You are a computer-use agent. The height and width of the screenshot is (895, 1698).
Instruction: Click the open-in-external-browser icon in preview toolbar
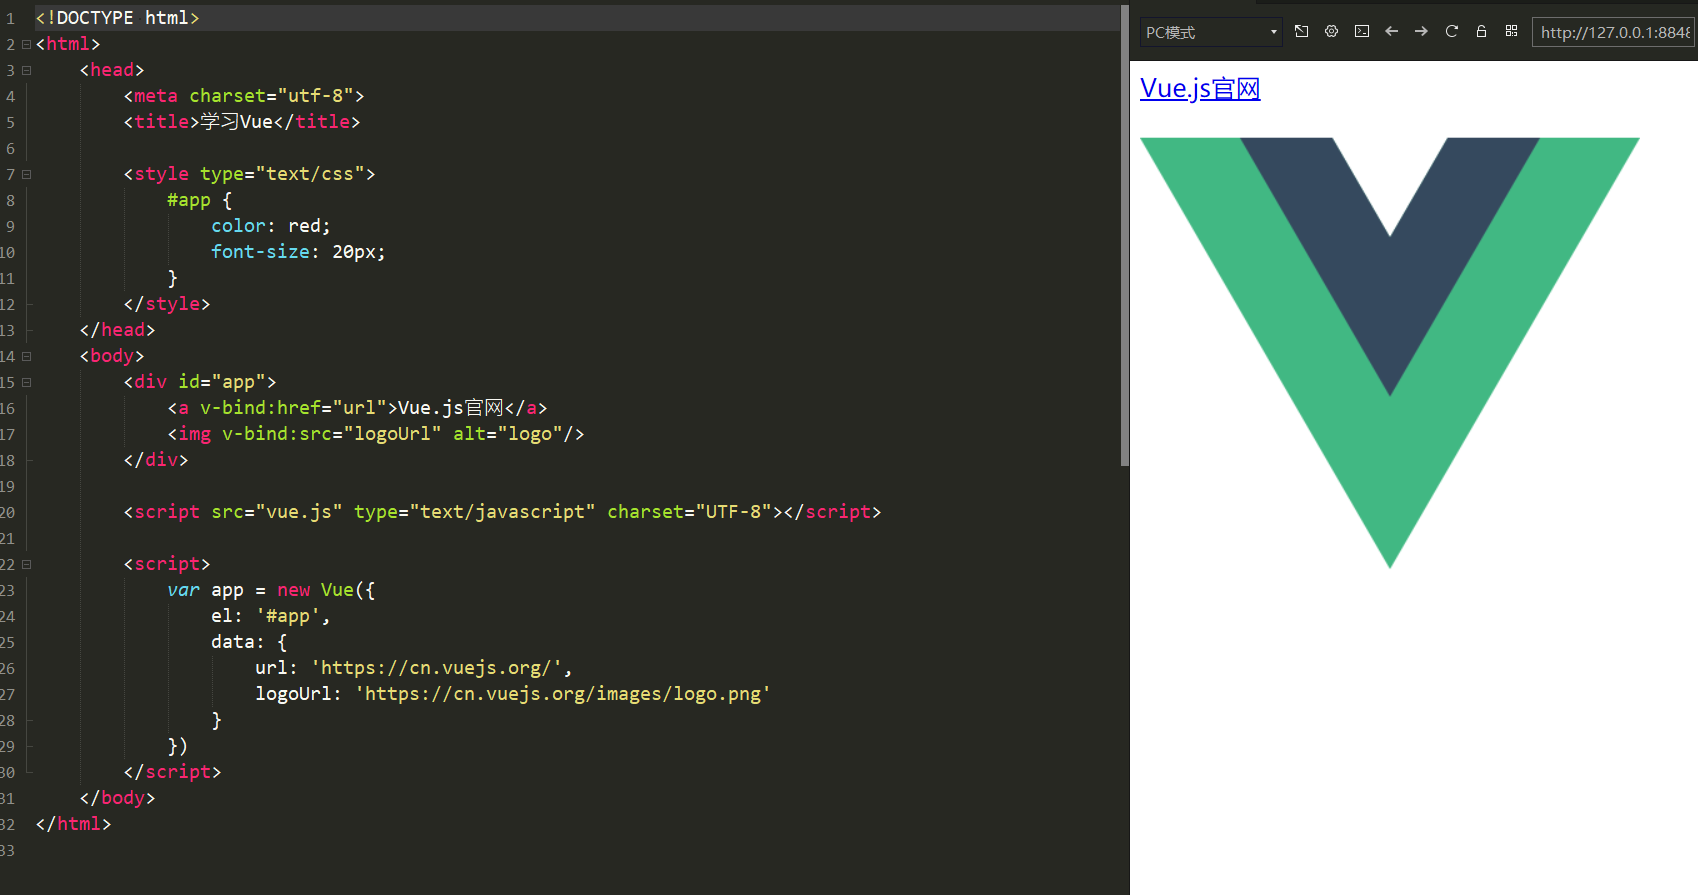coord(1301,31)
